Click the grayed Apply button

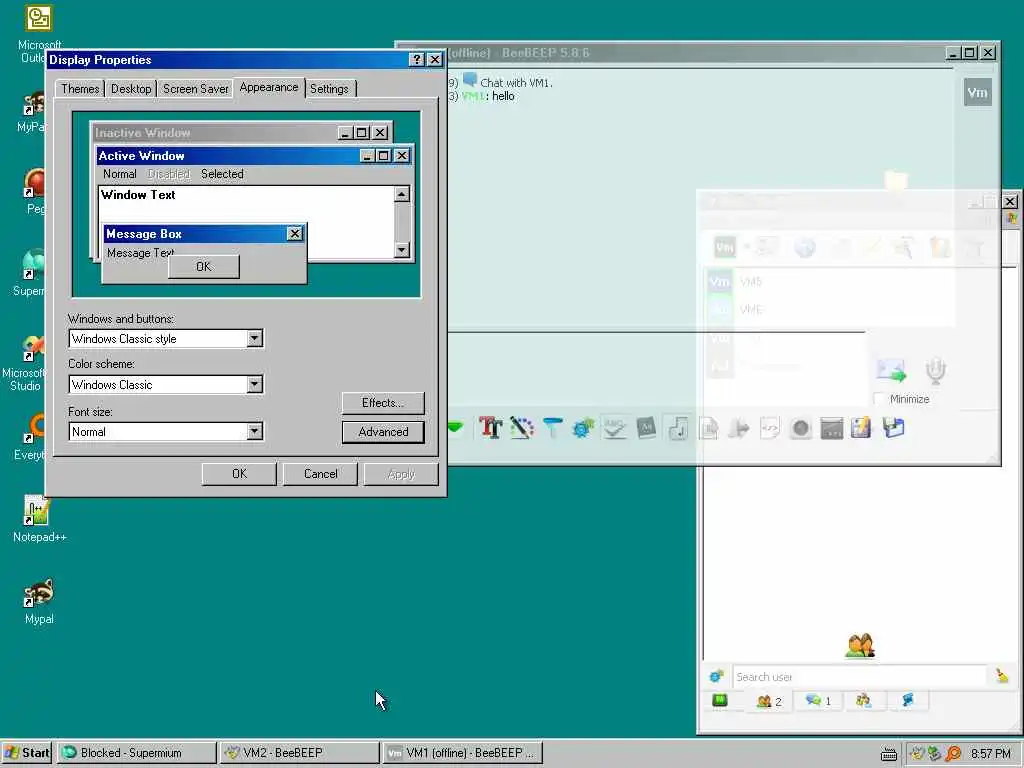401,474
